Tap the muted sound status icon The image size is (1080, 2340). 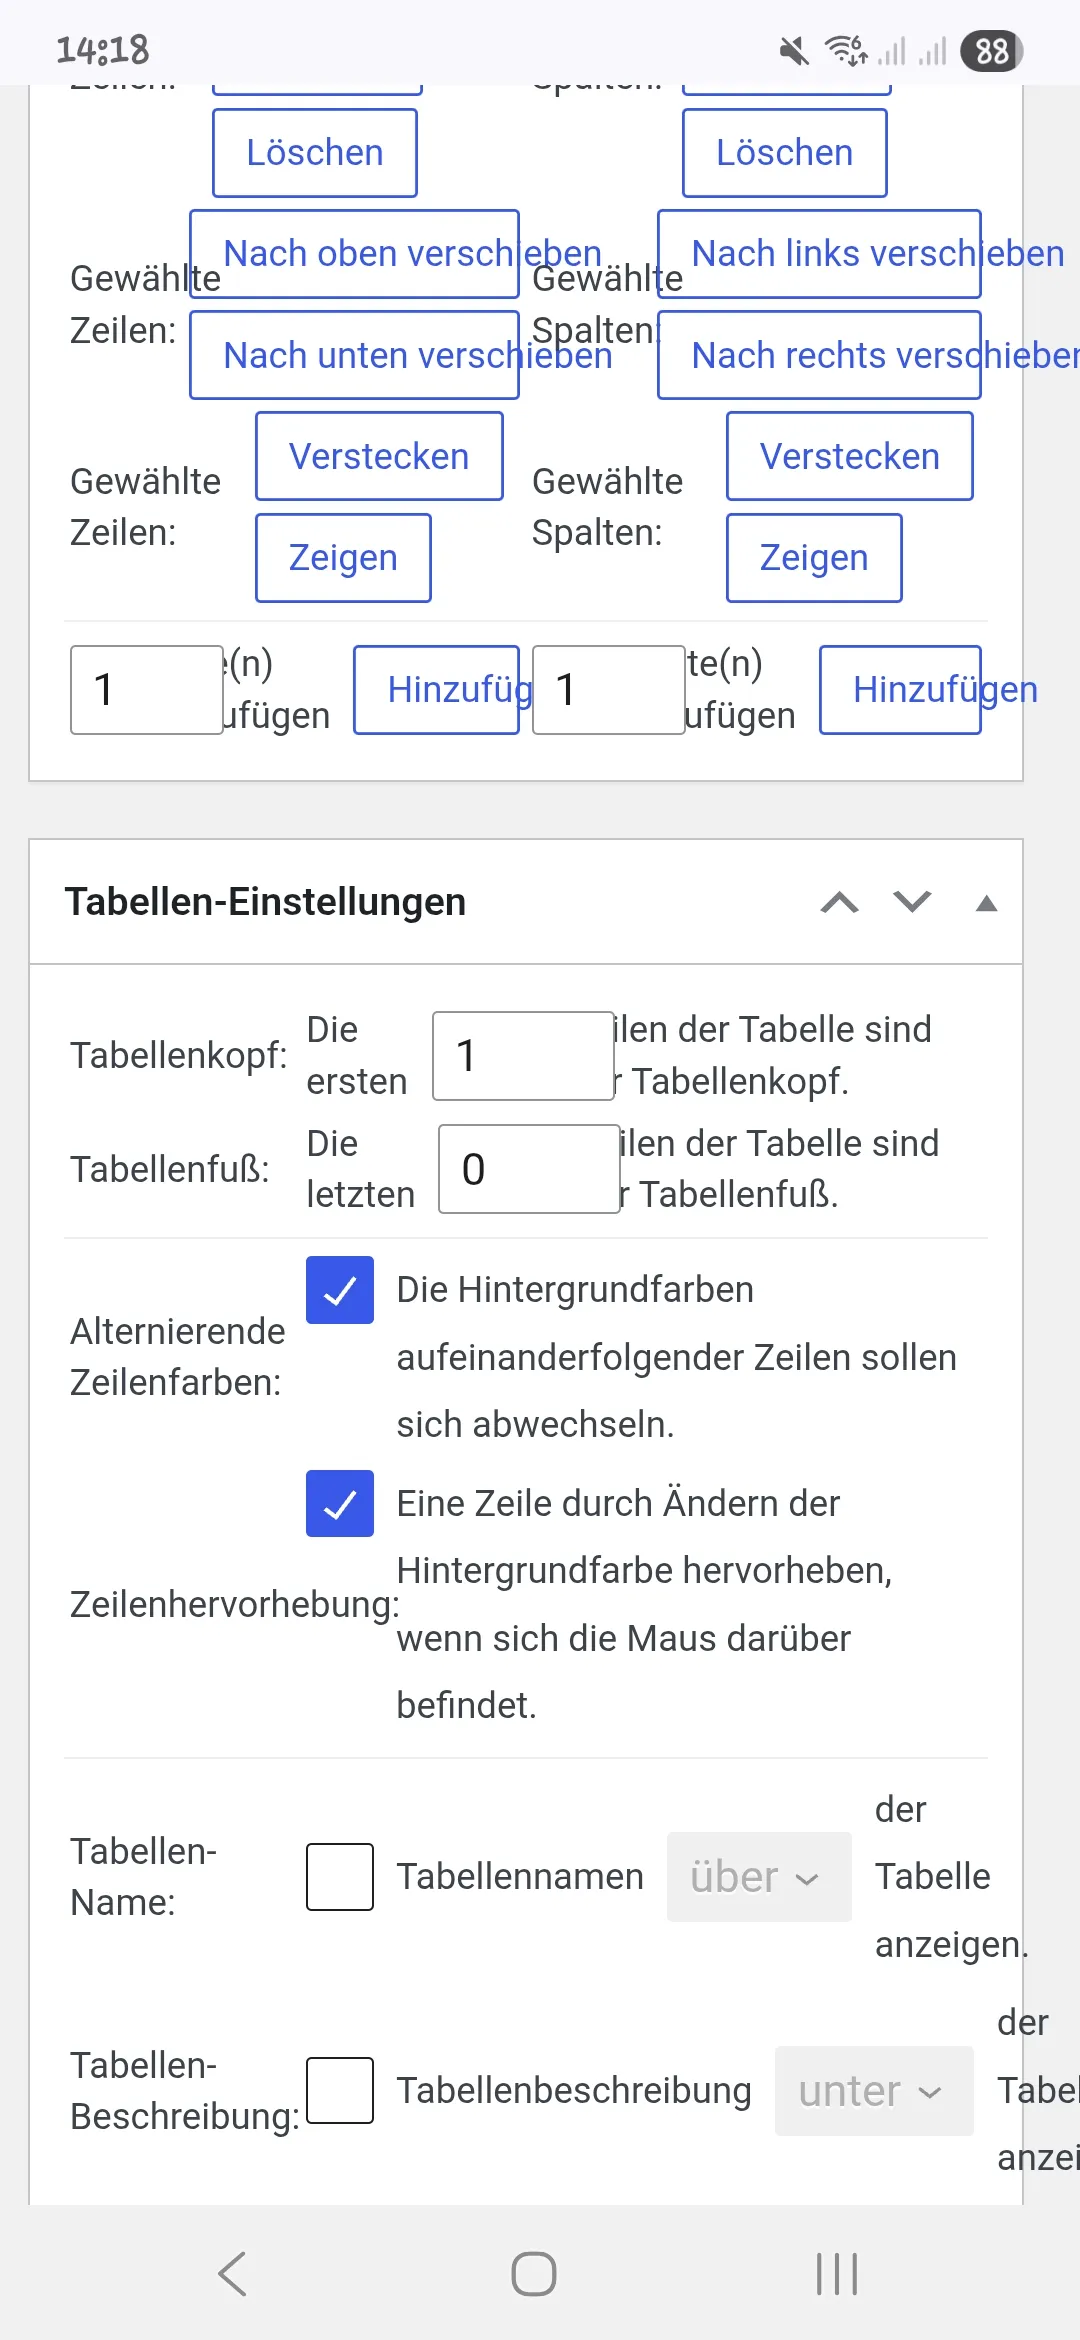[794, 50]
